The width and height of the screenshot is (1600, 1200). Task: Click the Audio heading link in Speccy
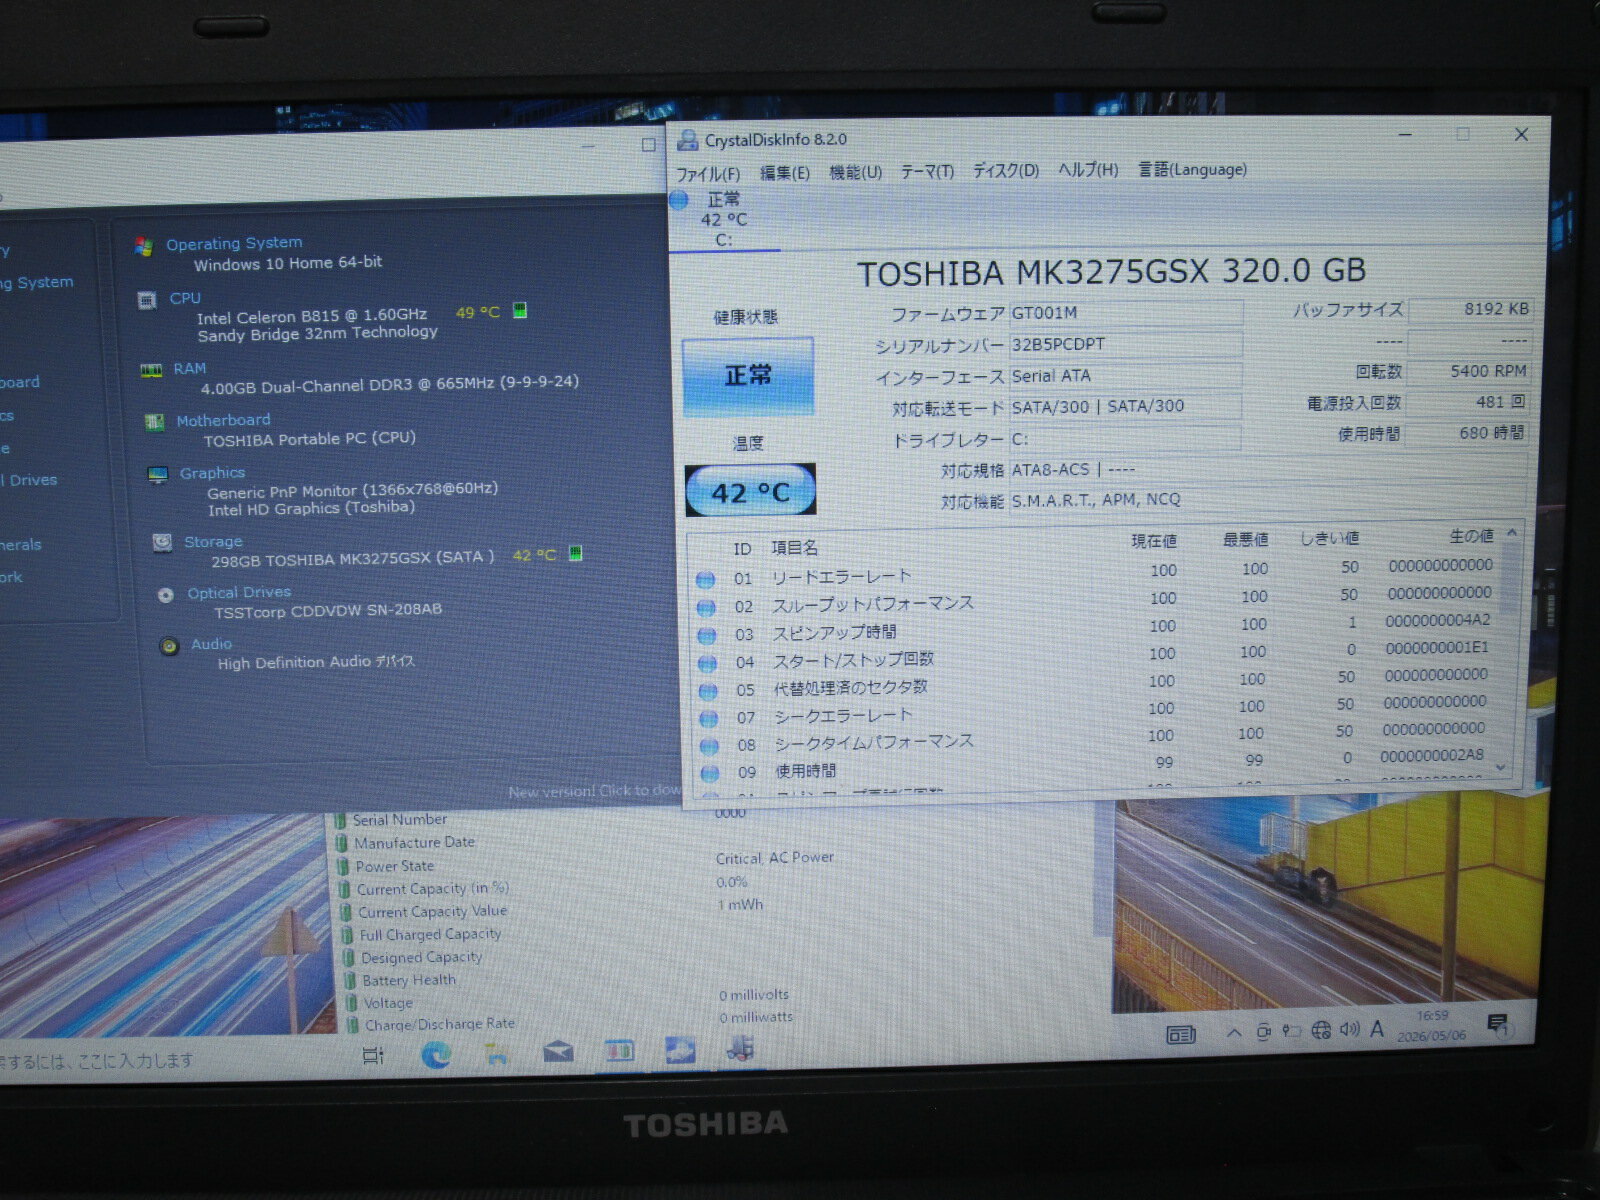(x=211, y=644)
